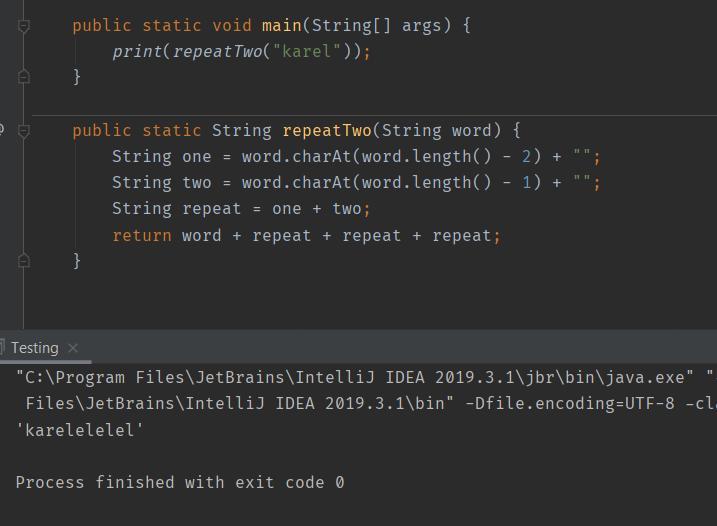Click the gutter annotation icon beside repeatTwo declaration

(x=2, y=129)
